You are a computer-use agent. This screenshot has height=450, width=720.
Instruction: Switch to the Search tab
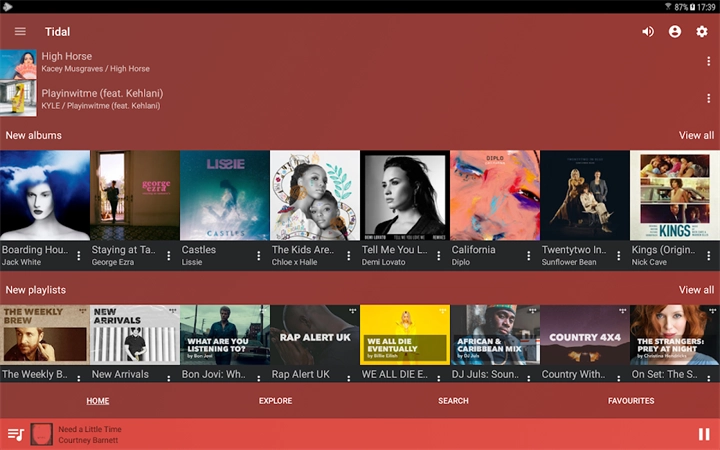(453, 401)
